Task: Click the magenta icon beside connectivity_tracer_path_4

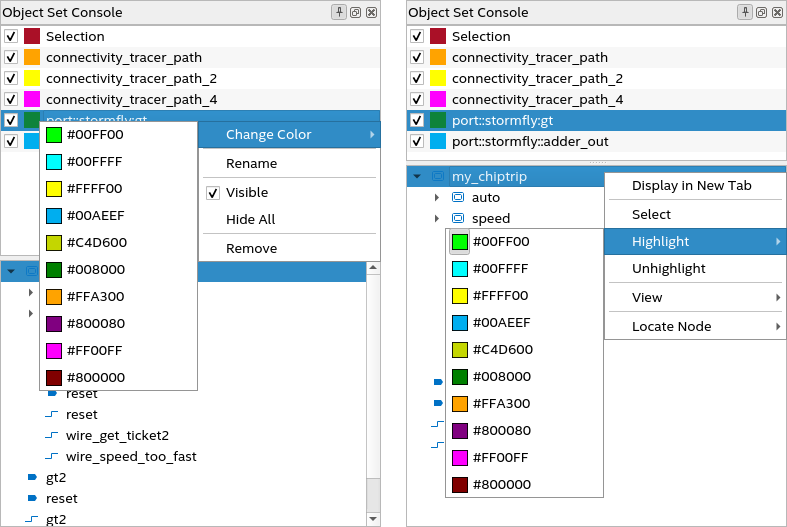Action: (x=438, y=99)
